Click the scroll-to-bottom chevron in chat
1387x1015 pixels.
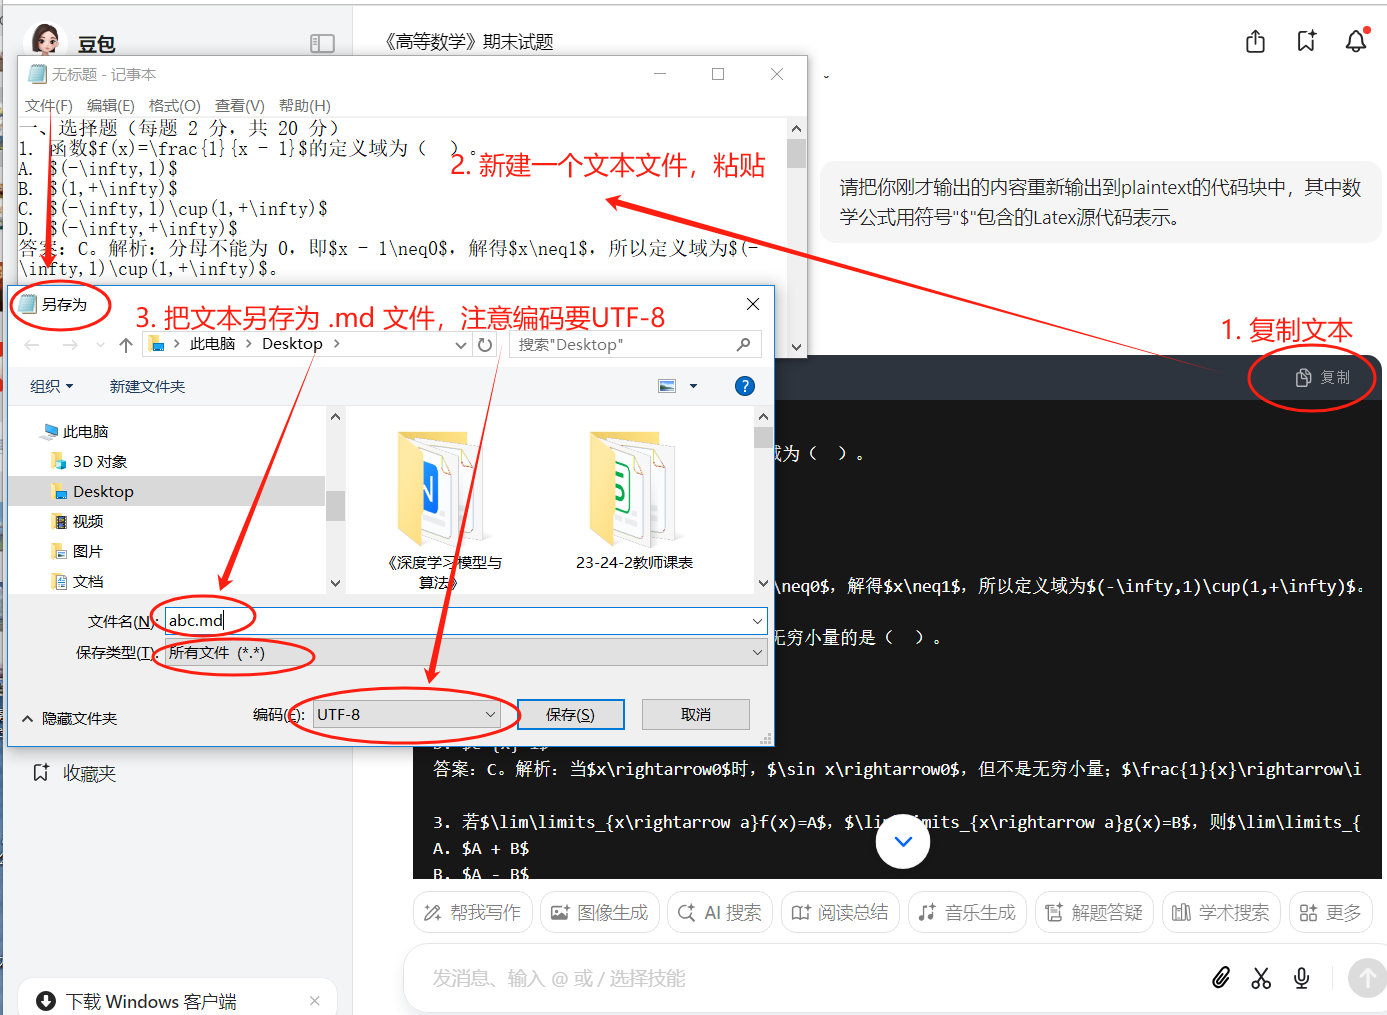pos(903,841)
